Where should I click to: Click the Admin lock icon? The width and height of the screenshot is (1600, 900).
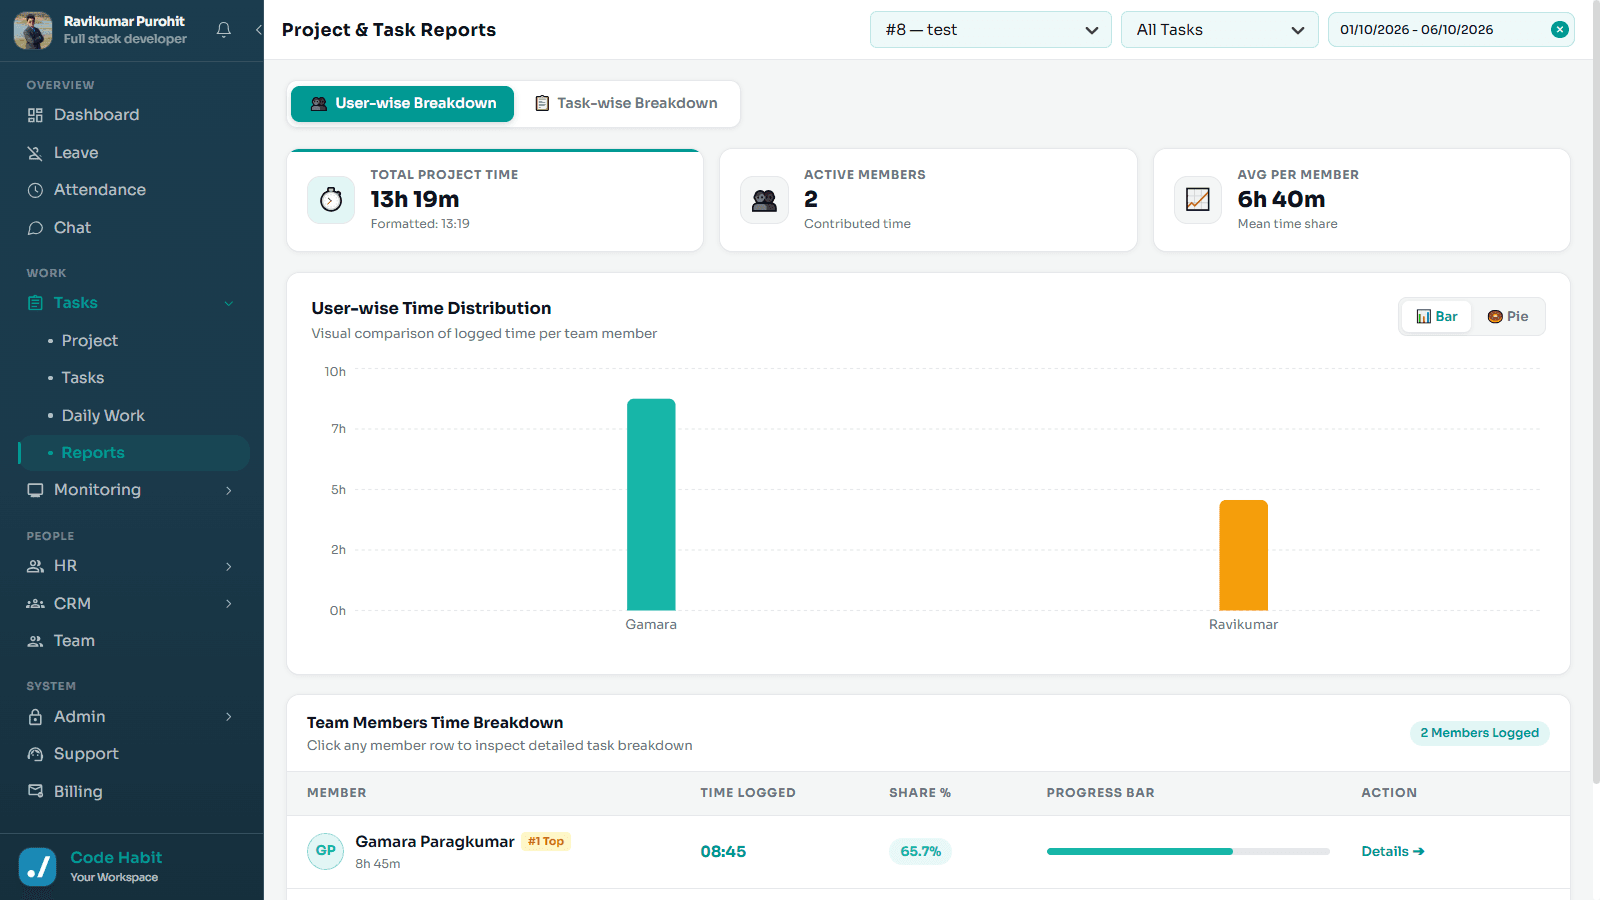point(35,717)
